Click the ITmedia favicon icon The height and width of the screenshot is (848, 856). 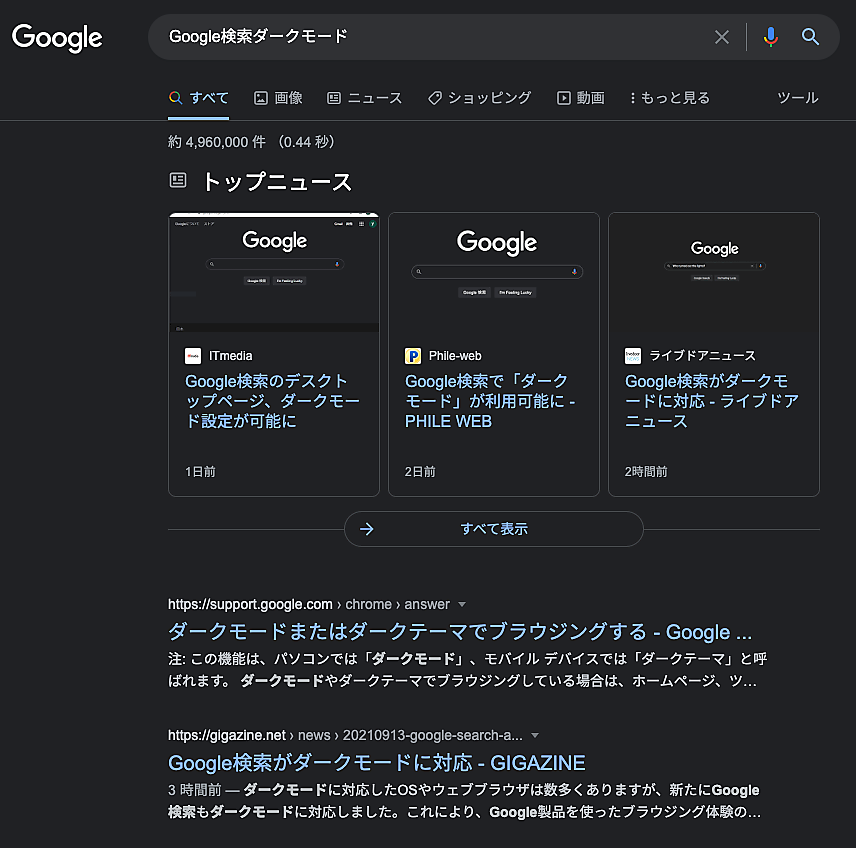pos(193,356)
